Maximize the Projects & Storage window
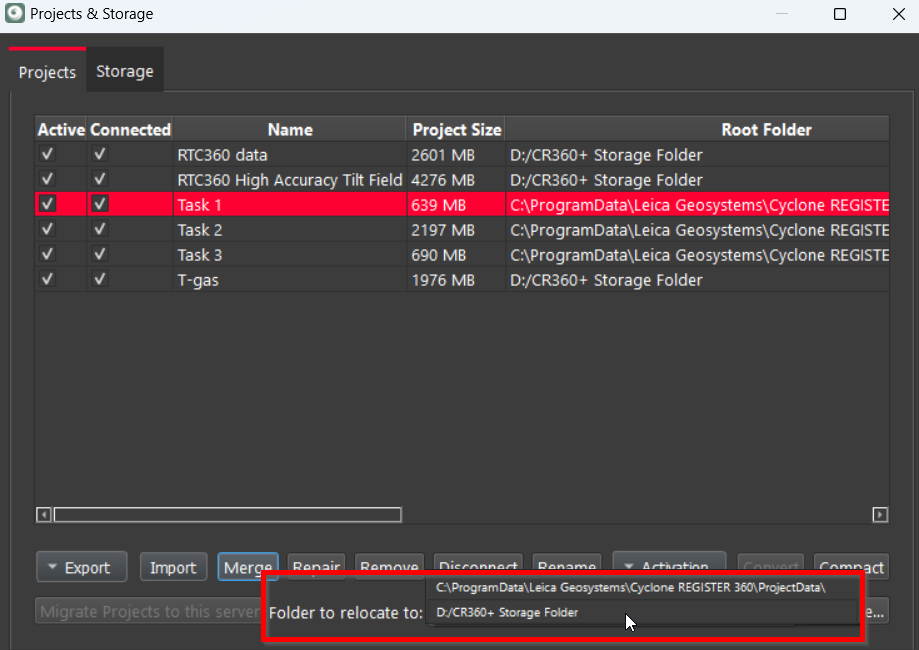Screen dimensions: 919x650 (840, 15)
